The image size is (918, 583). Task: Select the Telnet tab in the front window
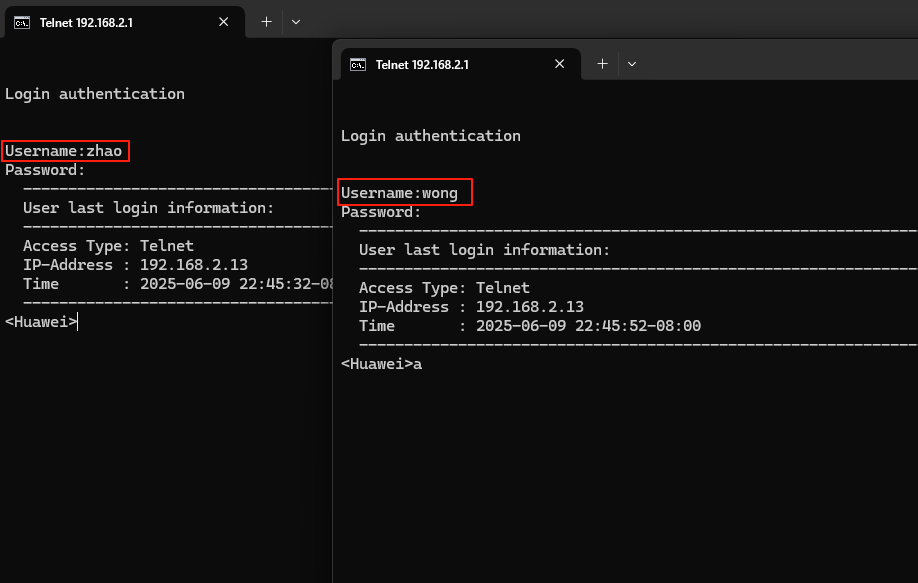[461, 64]
